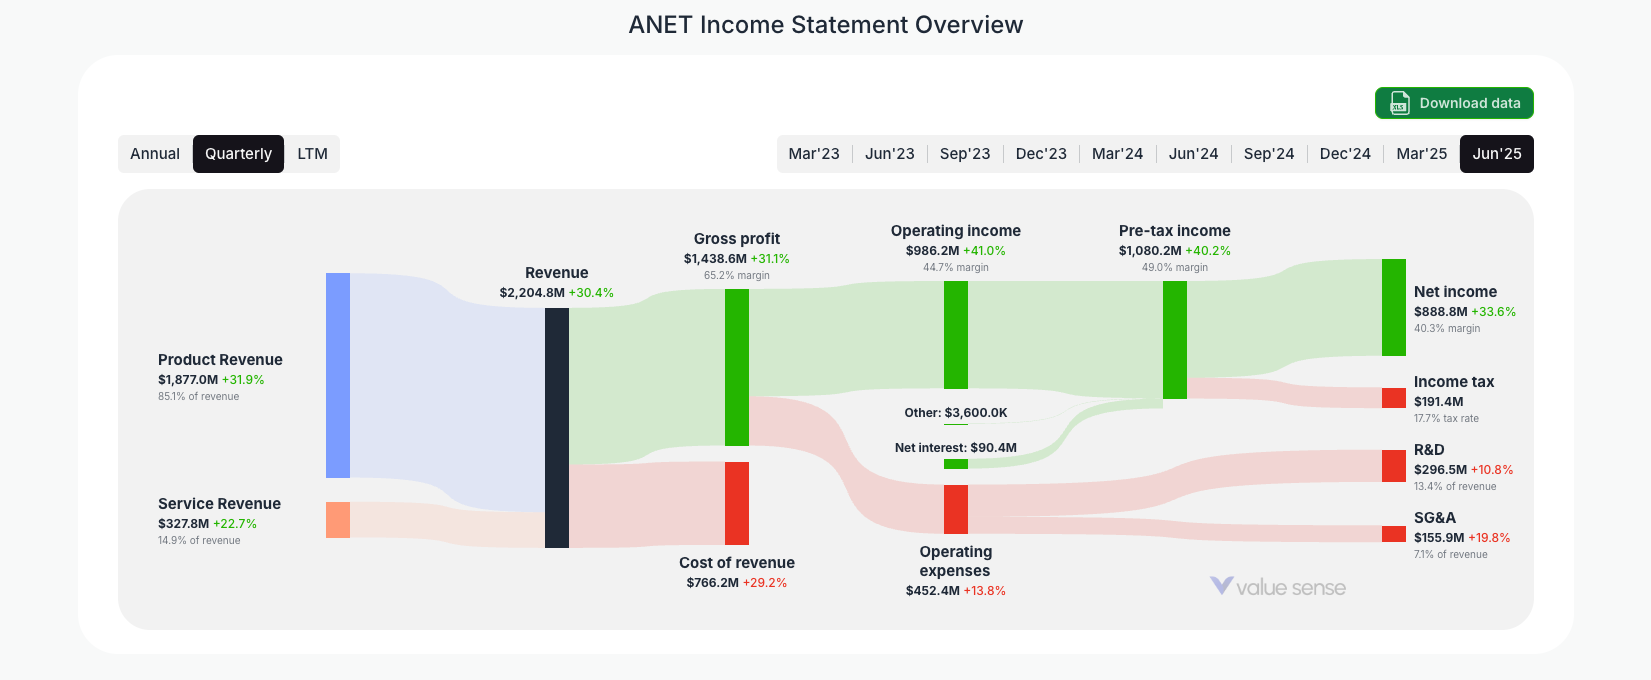Click the green Gross profit bar
This screenshot has height=680, width=1651.
(737, 367)
